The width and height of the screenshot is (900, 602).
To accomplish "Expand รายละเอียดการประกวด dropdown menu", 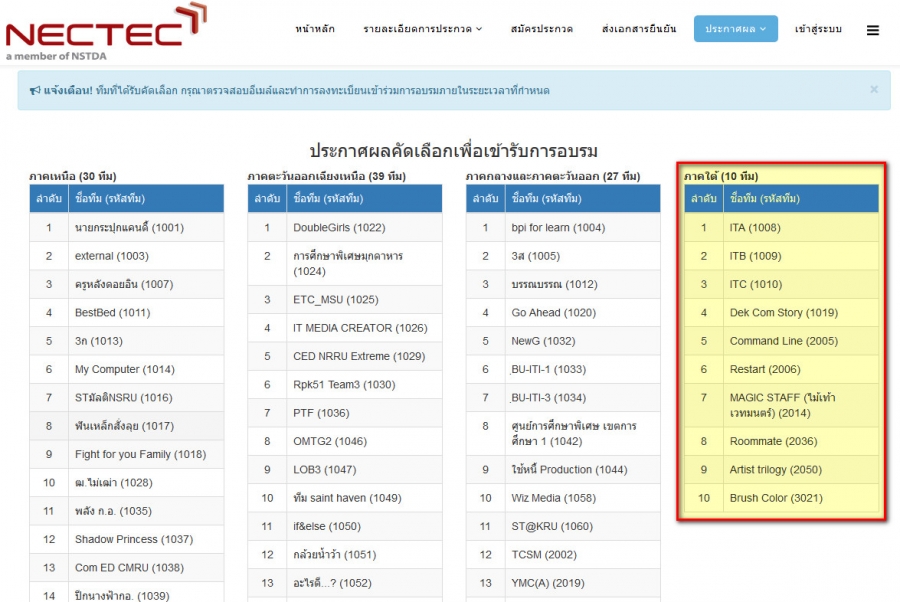I will (422, 29).
